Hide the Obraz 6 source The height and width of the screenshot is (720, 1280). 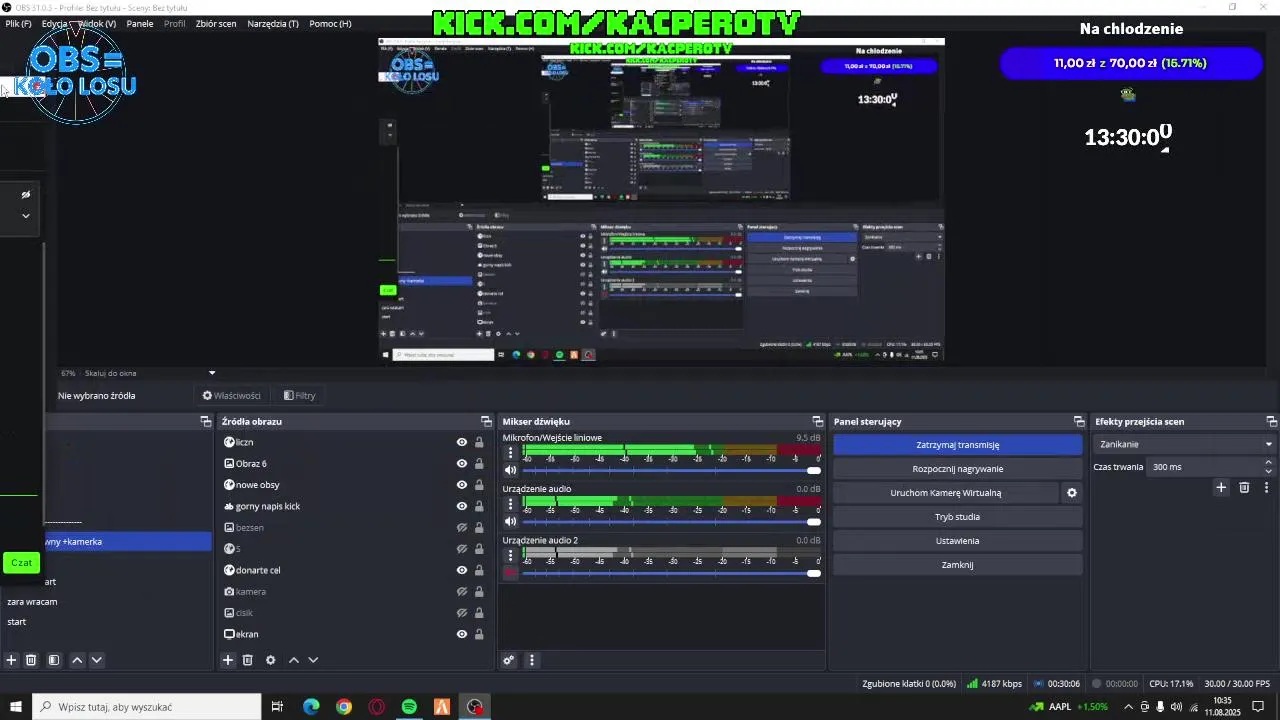tap(462, 464)
